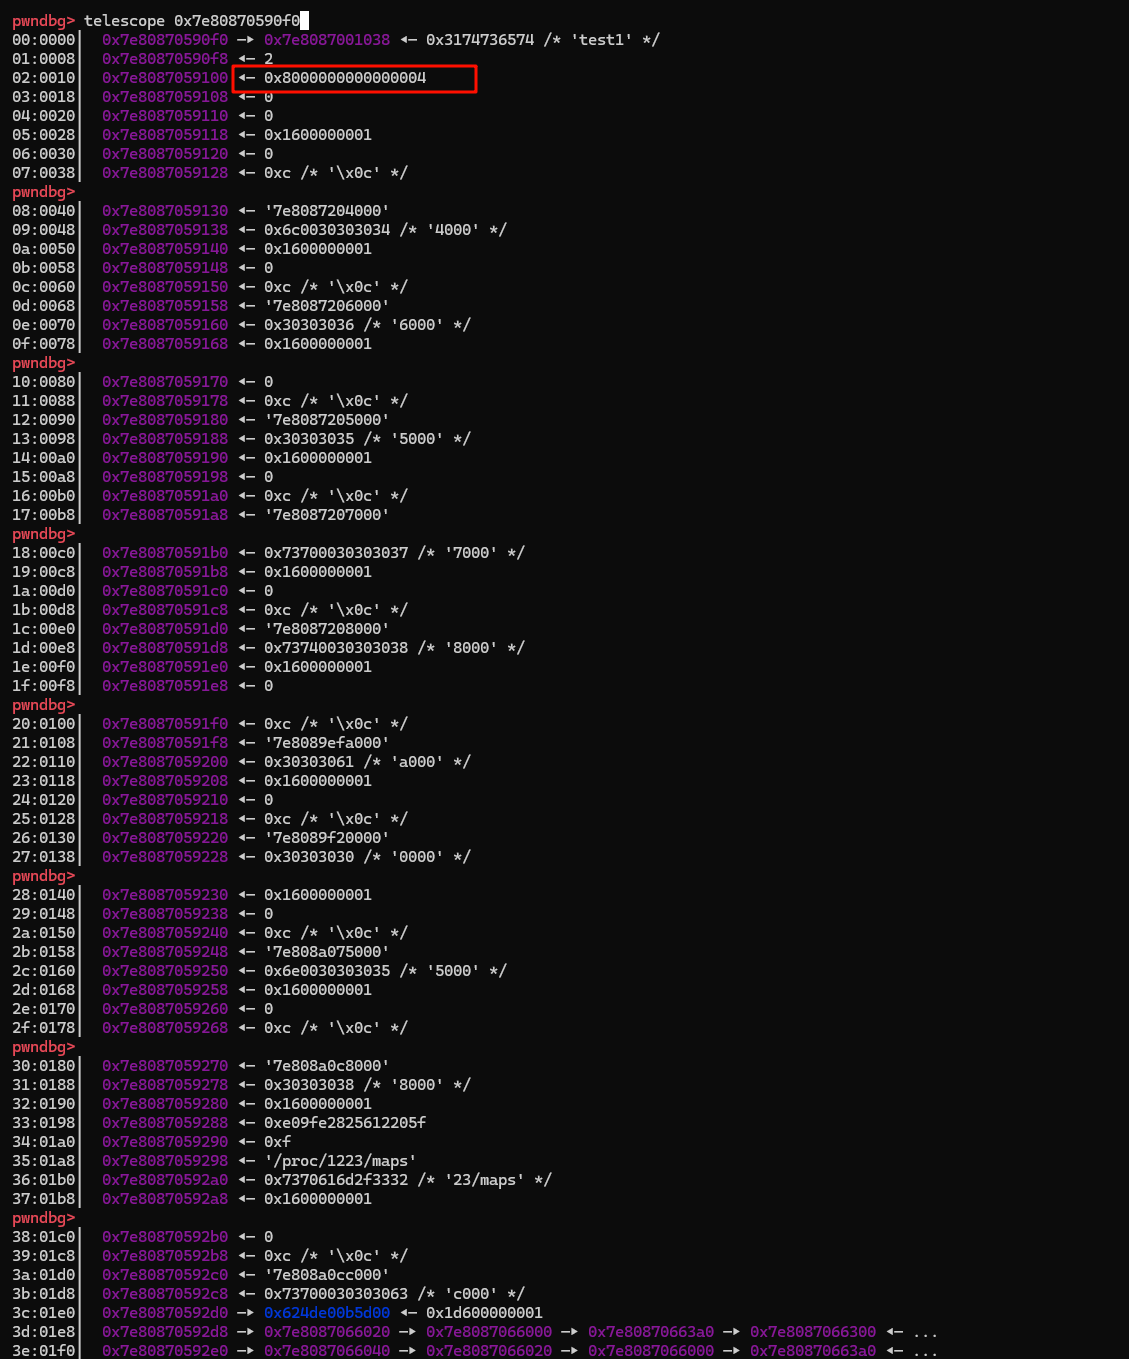The height and width of the screenshot is (1359, 1129).
Task: Click pointer address 0x7e8087001038
Action: point(327,40)
